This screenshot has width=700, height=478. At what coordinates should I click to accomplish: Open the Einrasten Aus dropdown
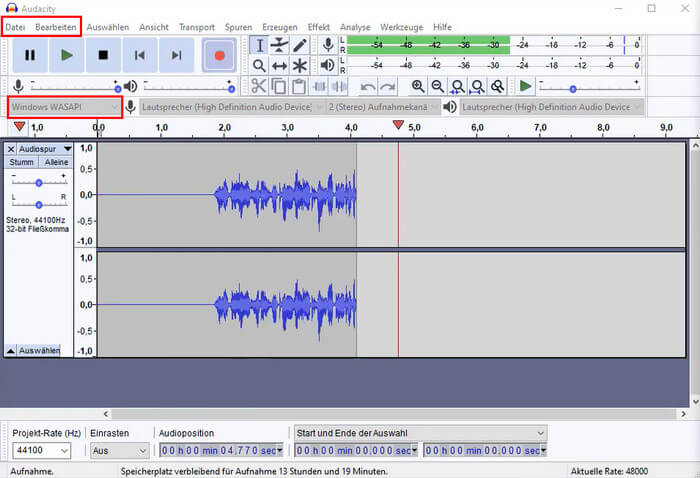[x=120, y=450]
